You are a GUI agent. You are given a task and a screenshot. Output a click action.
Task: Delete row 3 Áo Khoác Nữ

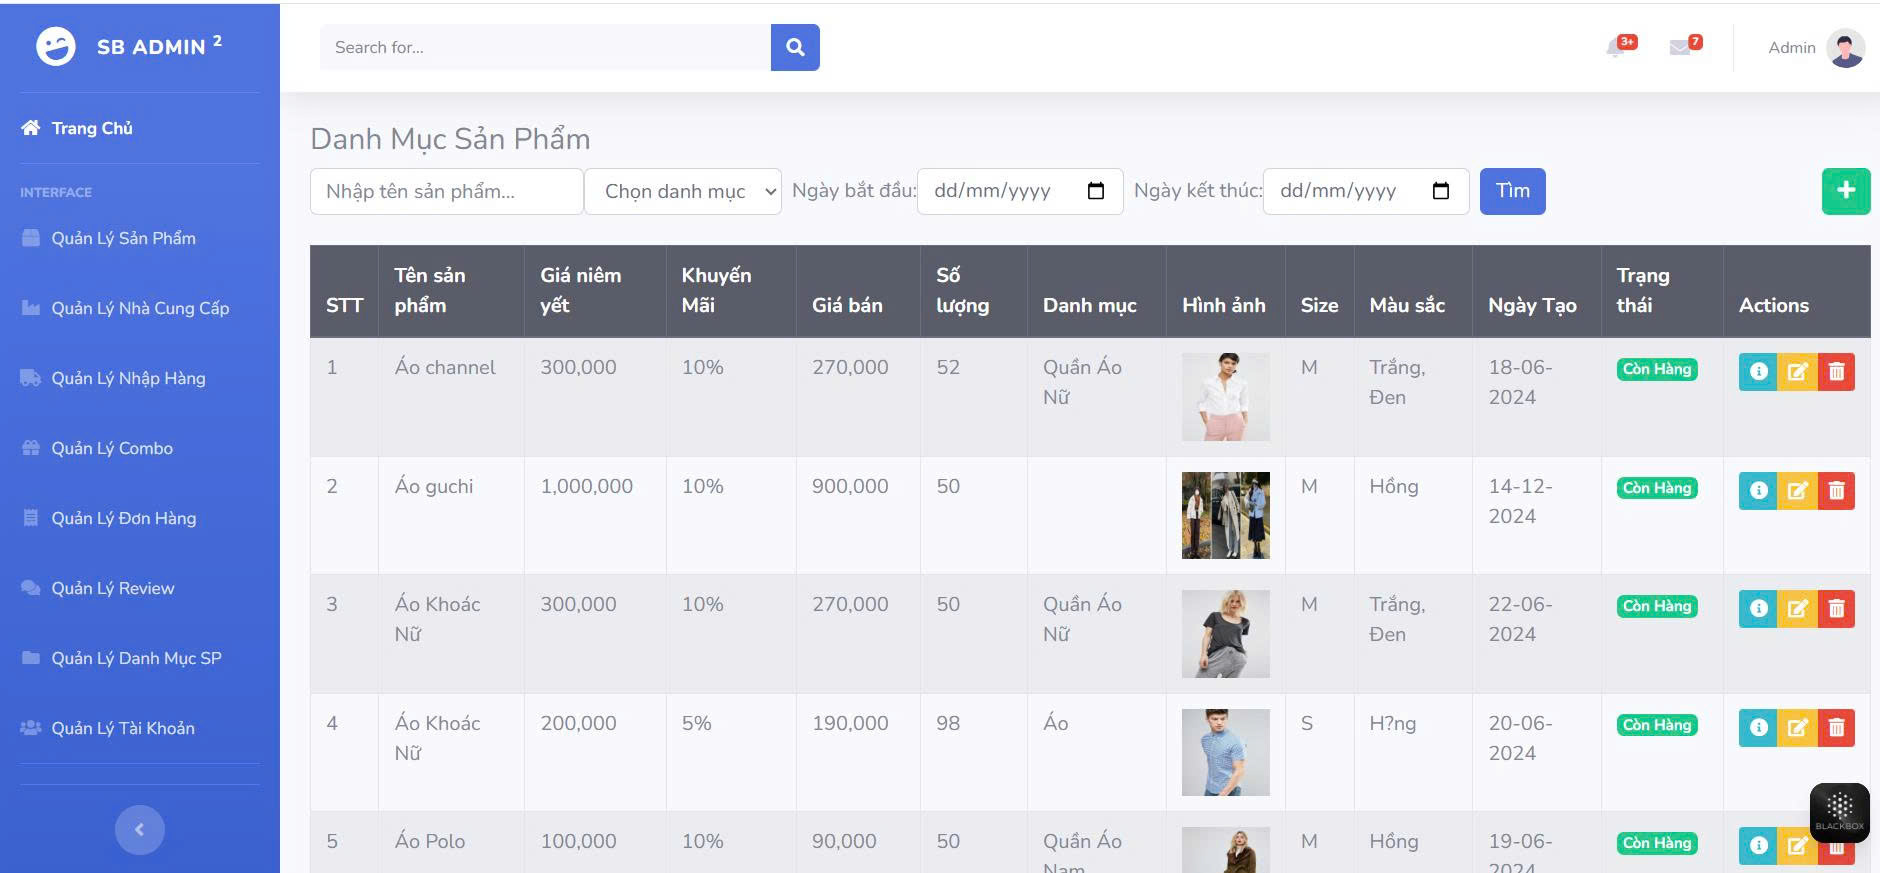pos(1836,609)
